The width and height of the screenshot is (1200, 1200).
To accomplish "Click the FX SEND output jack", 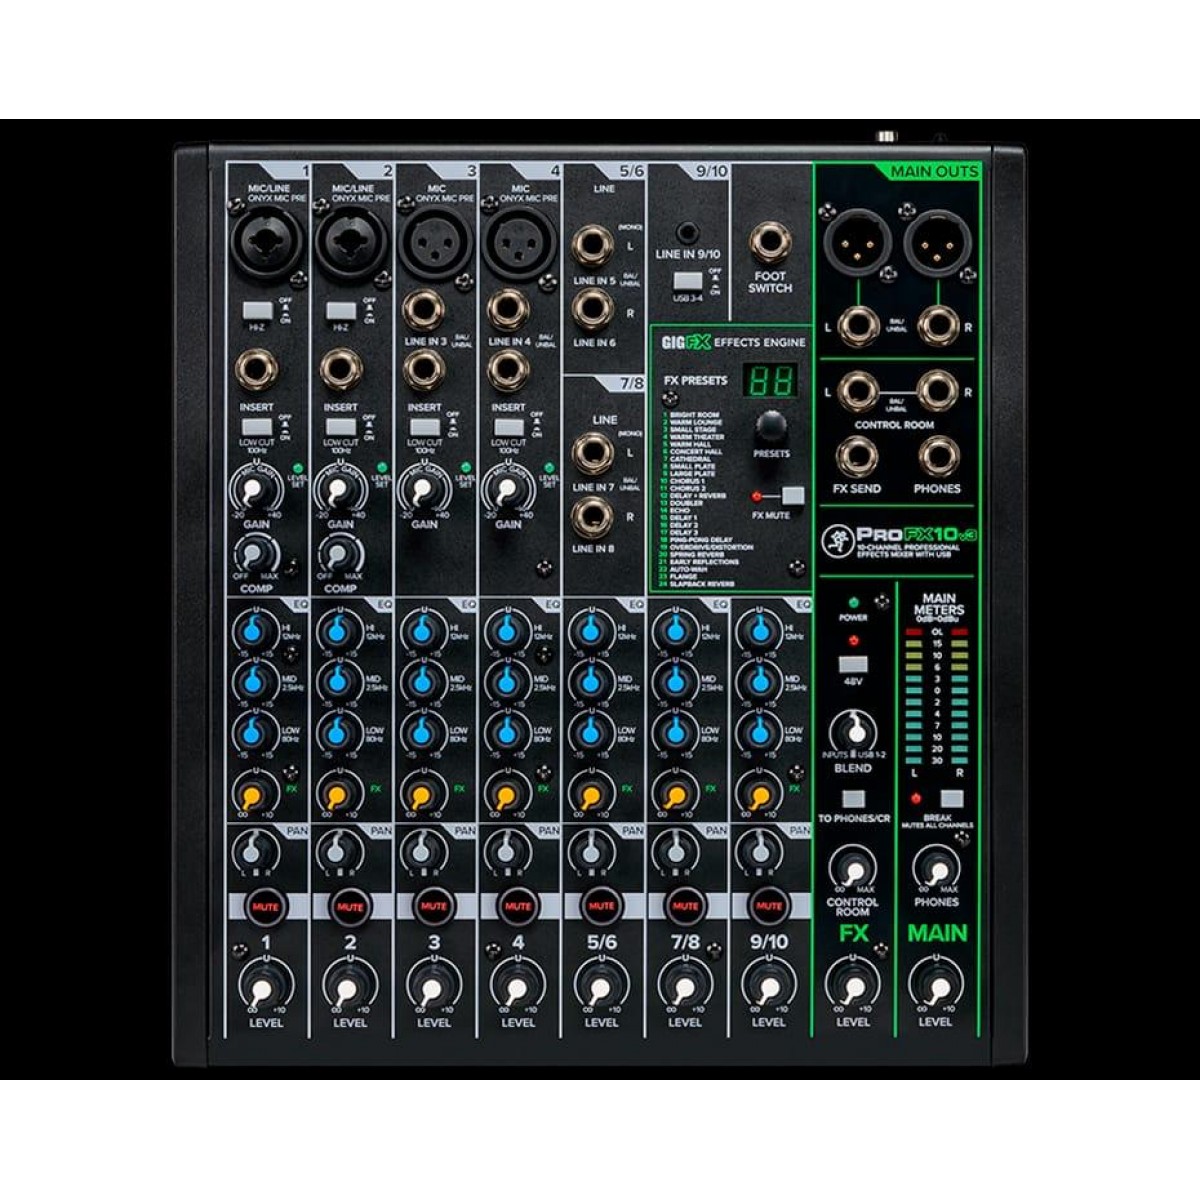I will [858, 458].
